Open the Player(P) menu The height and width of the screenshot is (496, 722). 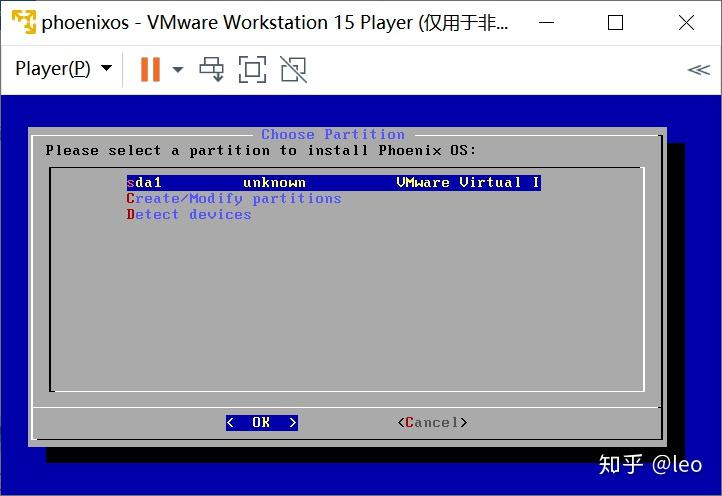pos(64,69)
